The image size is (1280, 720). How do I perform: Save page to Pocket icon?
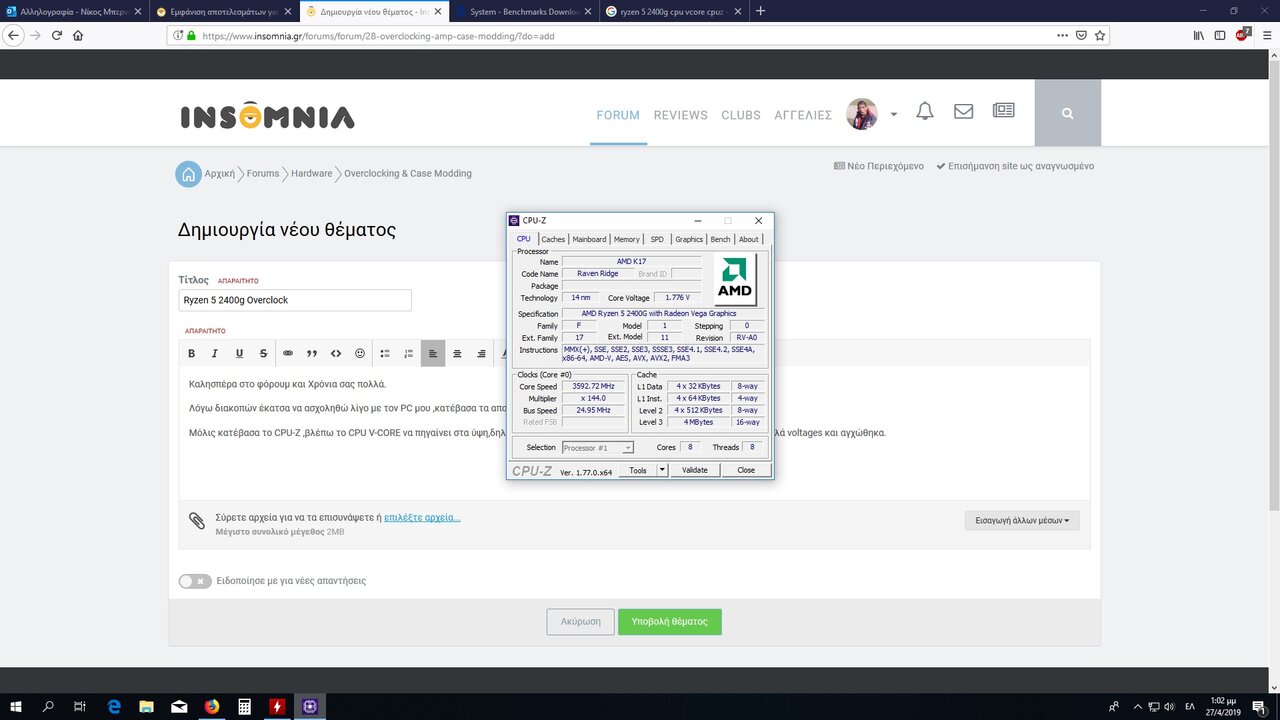point(1082,35)
